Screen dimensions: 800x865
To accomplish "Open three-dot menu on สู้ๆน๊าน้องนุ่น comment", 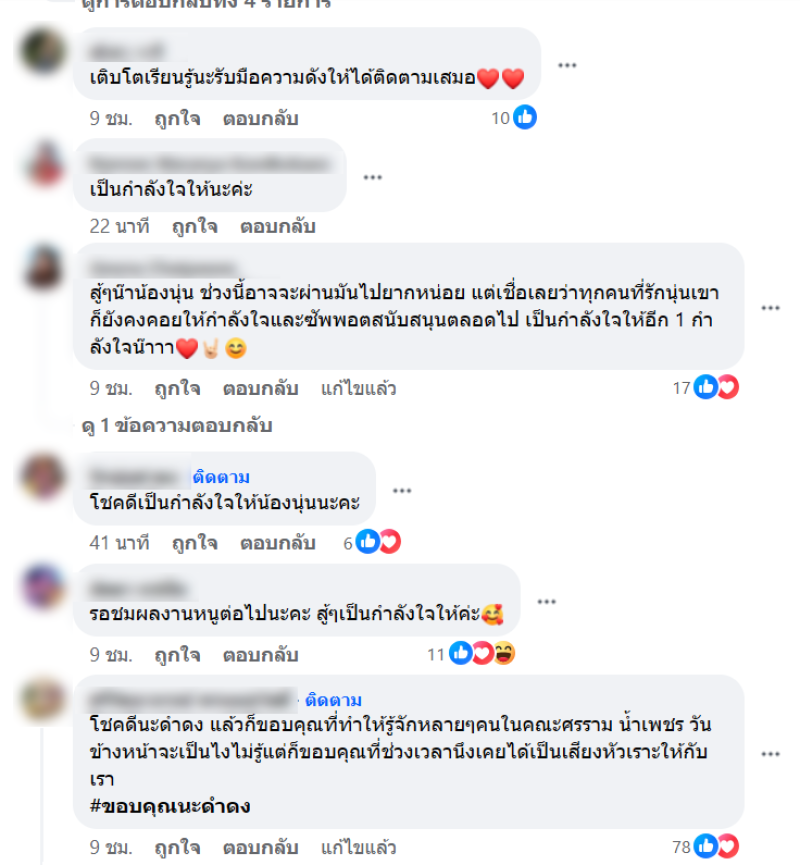I will tap(770, 308).
